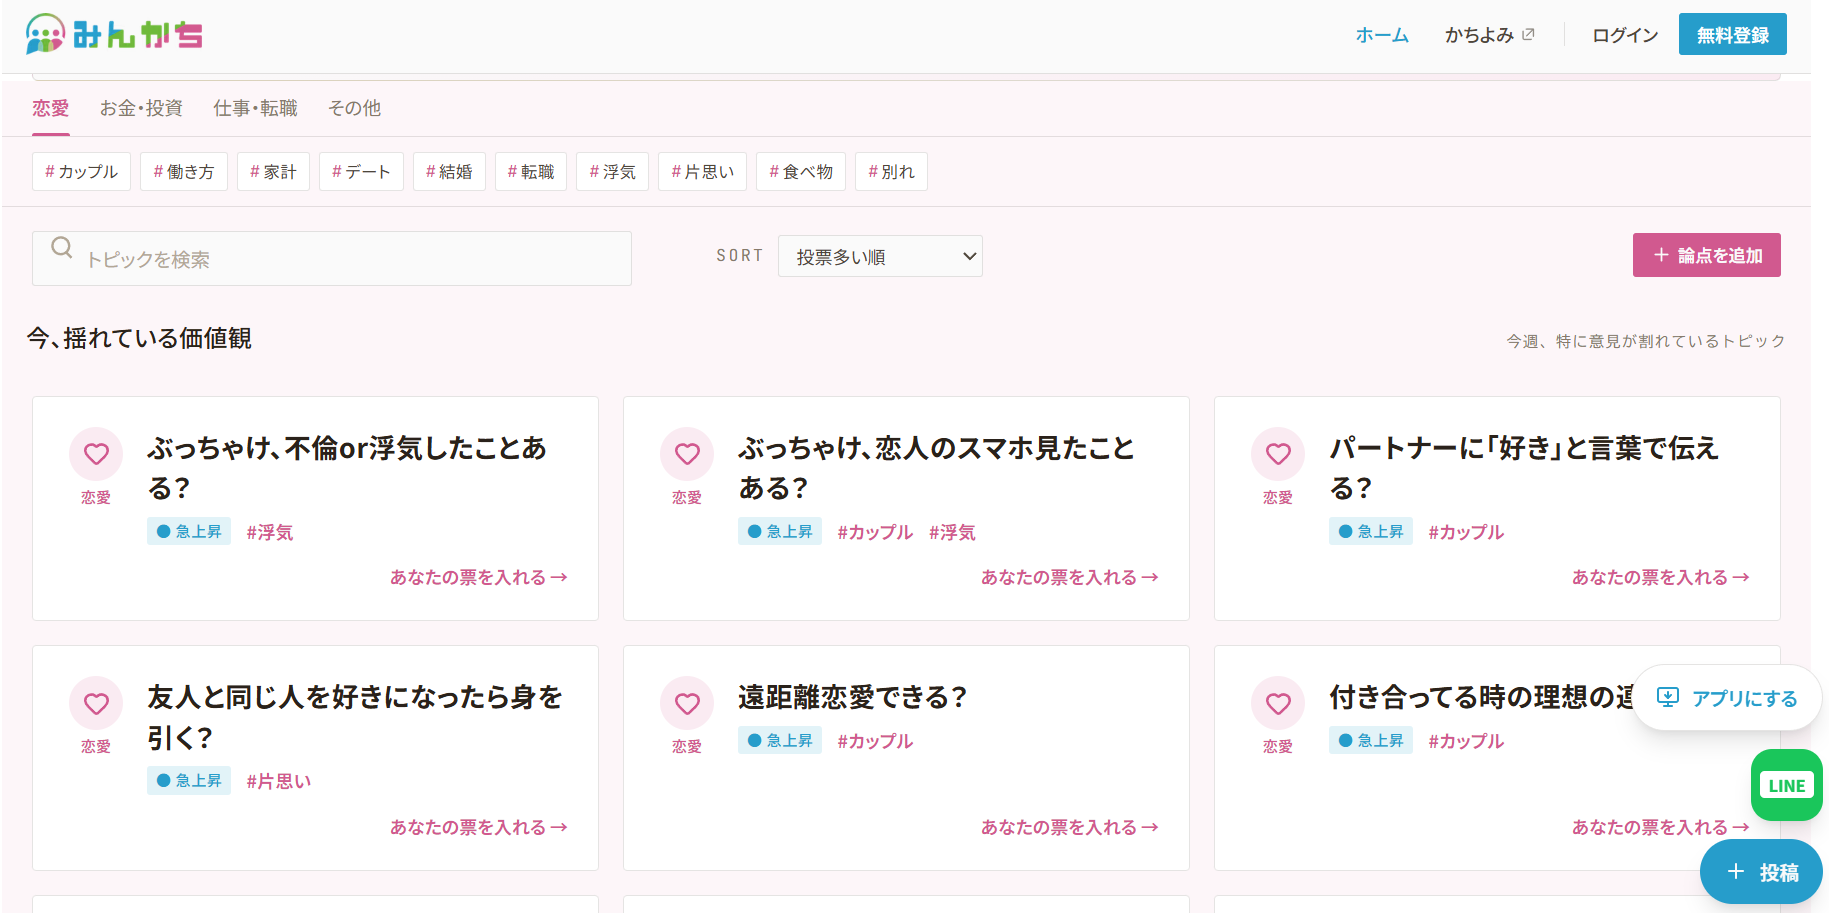The height and width of the screenshot is (913, 1829).
Task: Click heart icon on 恋人のスマホ card
Action: click(687, 454)
